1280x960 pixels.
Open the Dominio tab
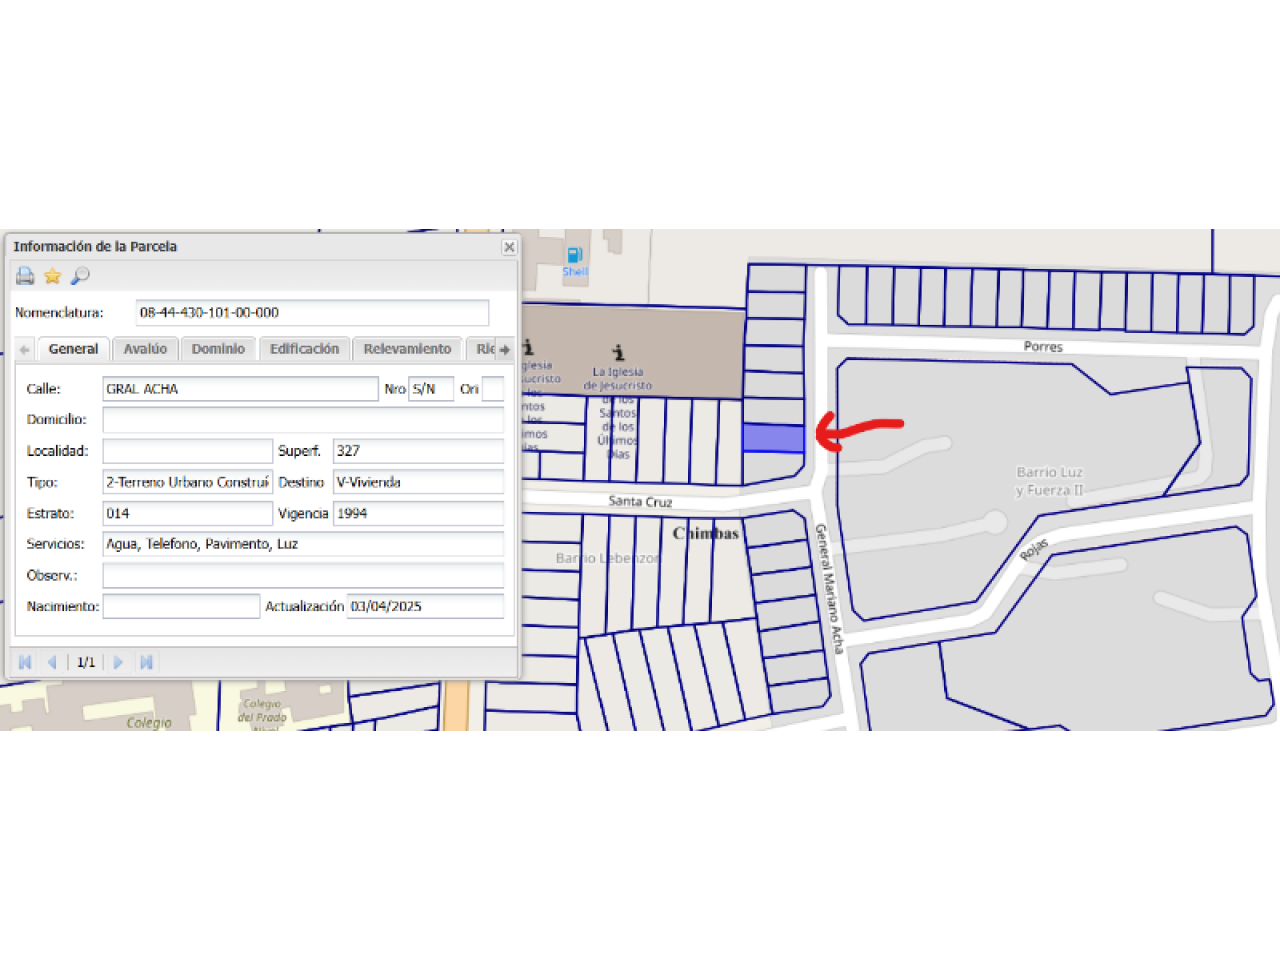(x=218, y=349)
